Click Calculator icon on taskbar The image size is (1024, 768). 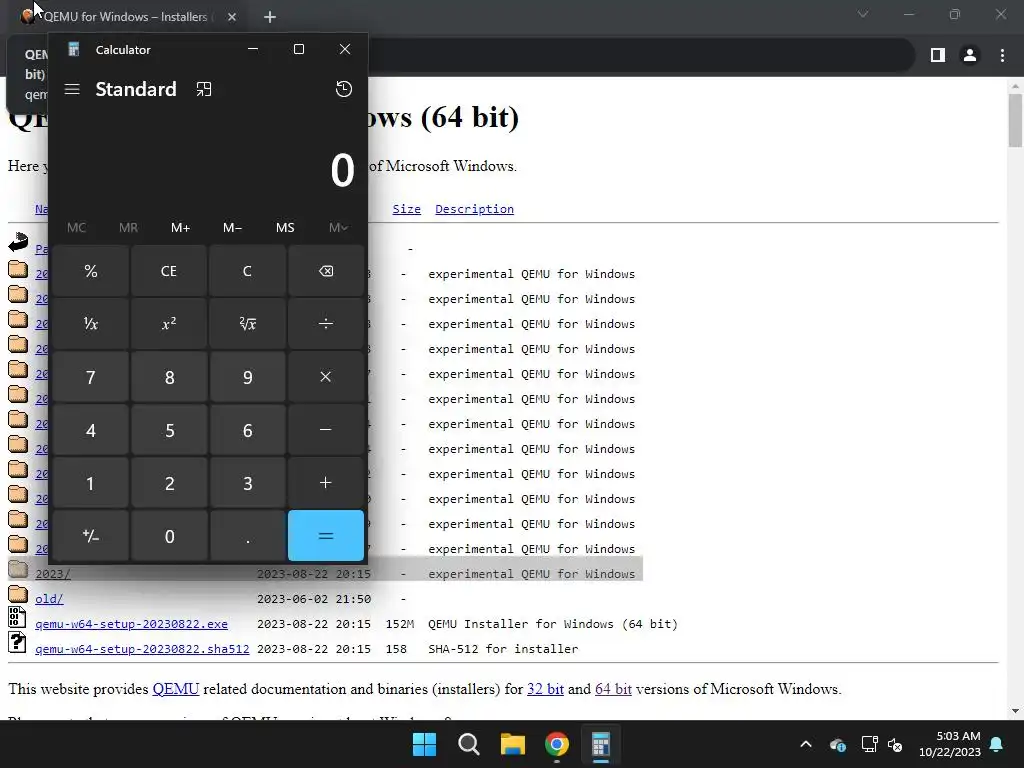601,744
